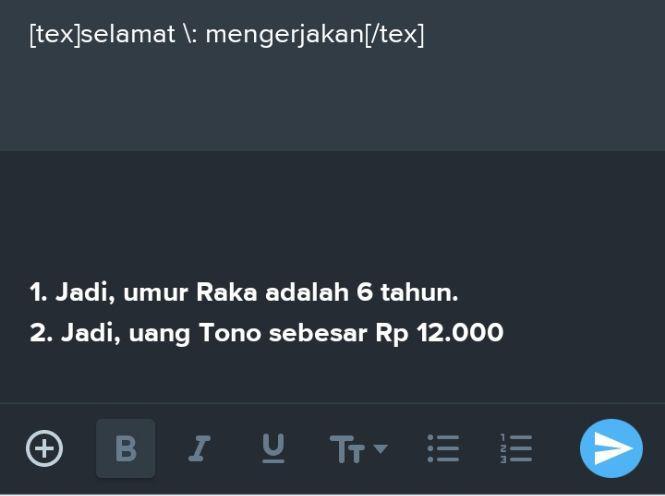The height and width of the screenshot is (496, 665).
Task: Click at end of 'Rp 12.000' line
Action: tap(504, 332)
